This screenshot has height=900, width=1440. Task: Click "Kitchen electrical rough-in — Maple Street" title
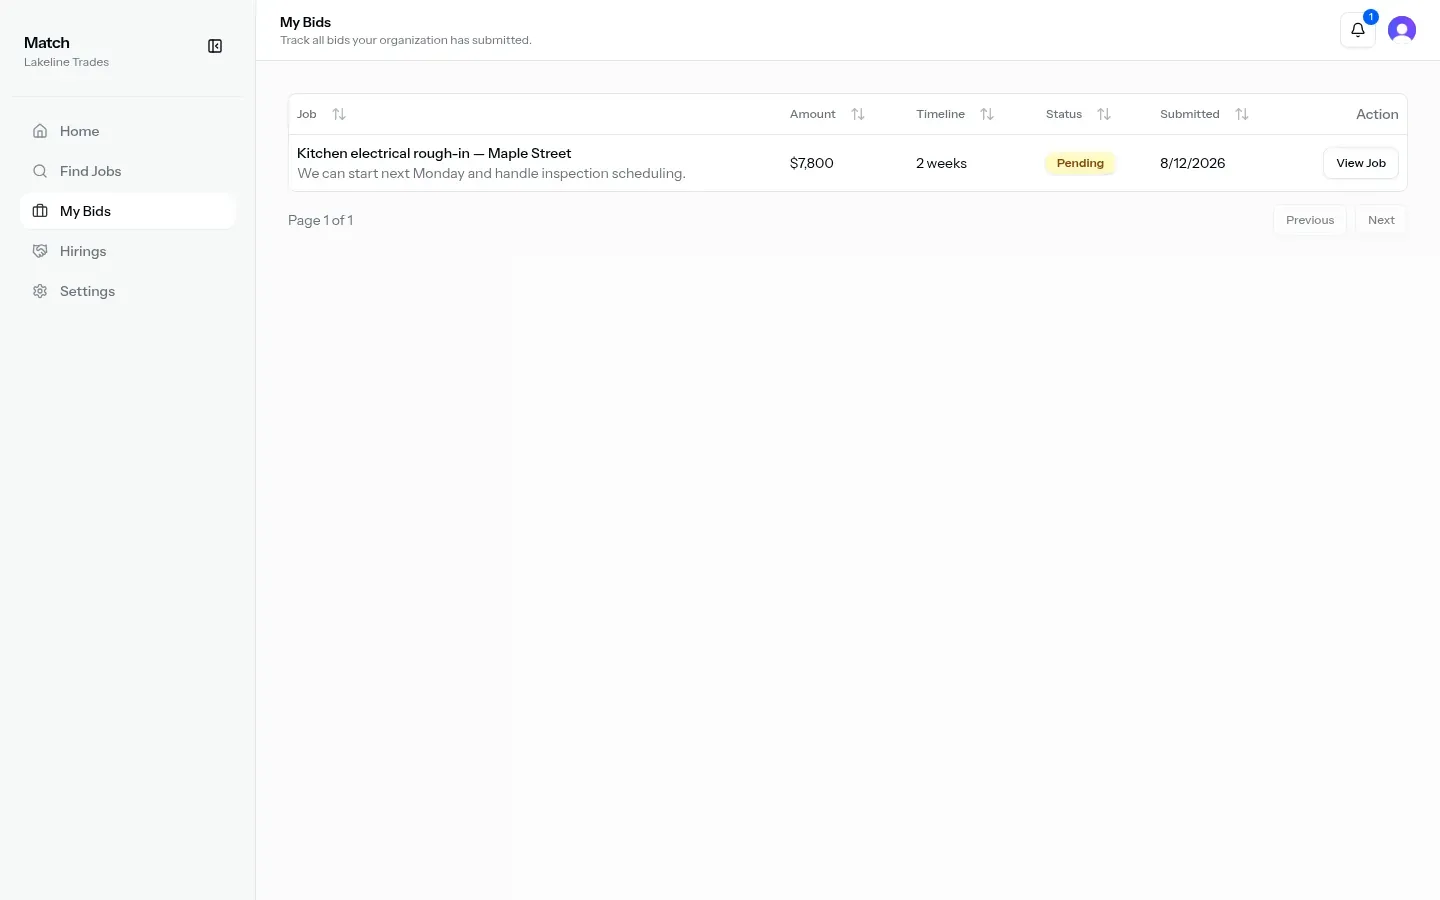pyautogui.click(x=434, y=153)
